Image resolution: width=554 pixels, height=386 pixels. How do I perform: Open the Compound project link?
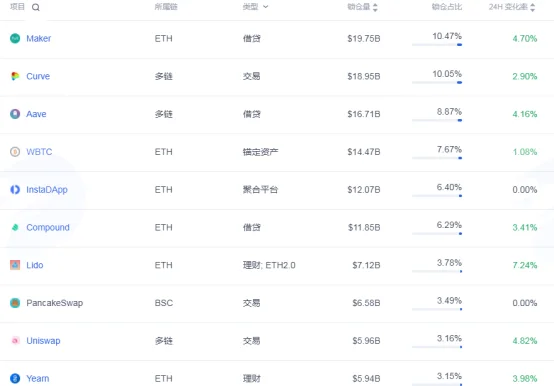point(48,227)
